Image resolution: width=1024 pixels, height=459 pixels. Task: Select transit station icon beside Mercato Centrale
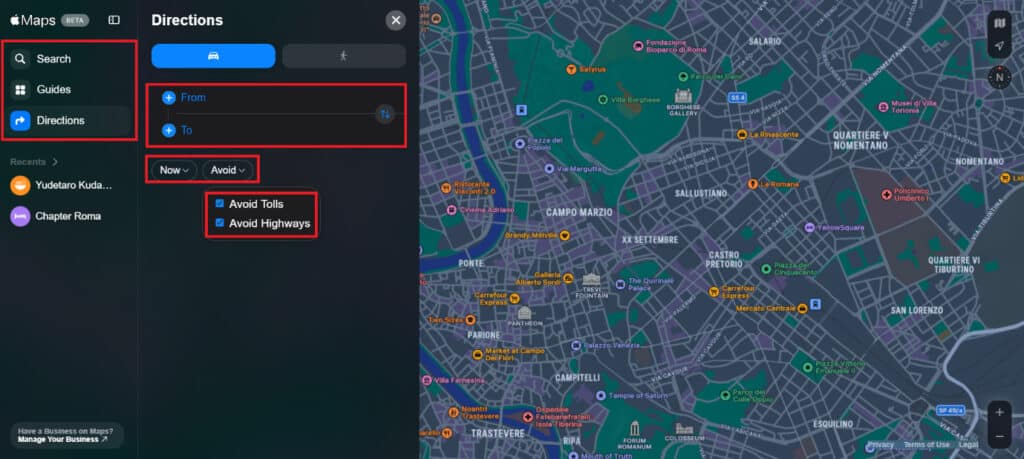pyautogui.click(x=816, y=304)
